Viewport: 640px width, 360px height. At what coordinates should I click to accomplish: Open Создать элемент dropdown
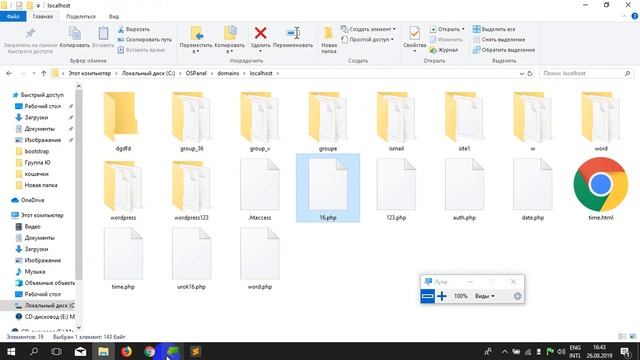[368, 29]
